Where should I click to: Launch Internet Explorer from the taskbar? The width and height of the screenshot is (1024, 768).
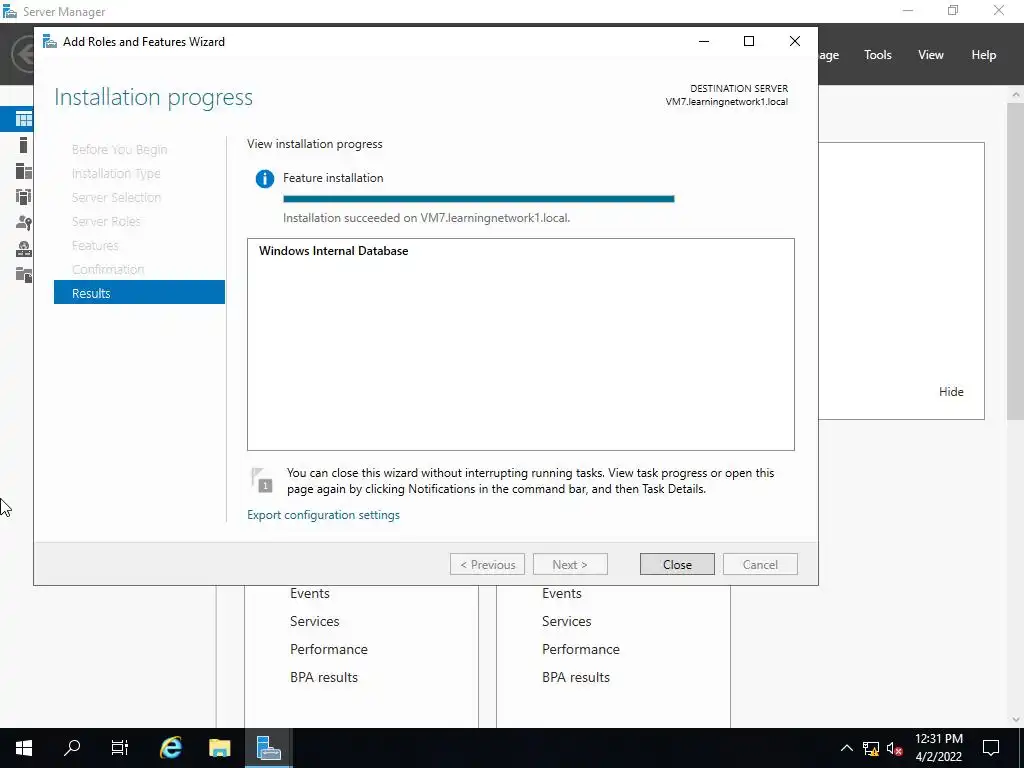[x=170, y=748]
